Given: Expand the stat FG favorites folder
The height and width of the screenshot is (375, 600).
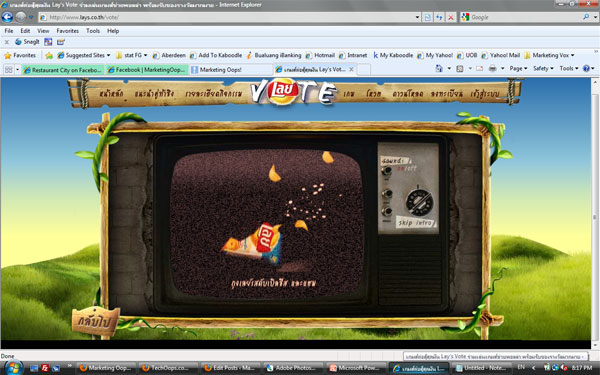Looking at the screenshot, I should (x=130, y=55).
